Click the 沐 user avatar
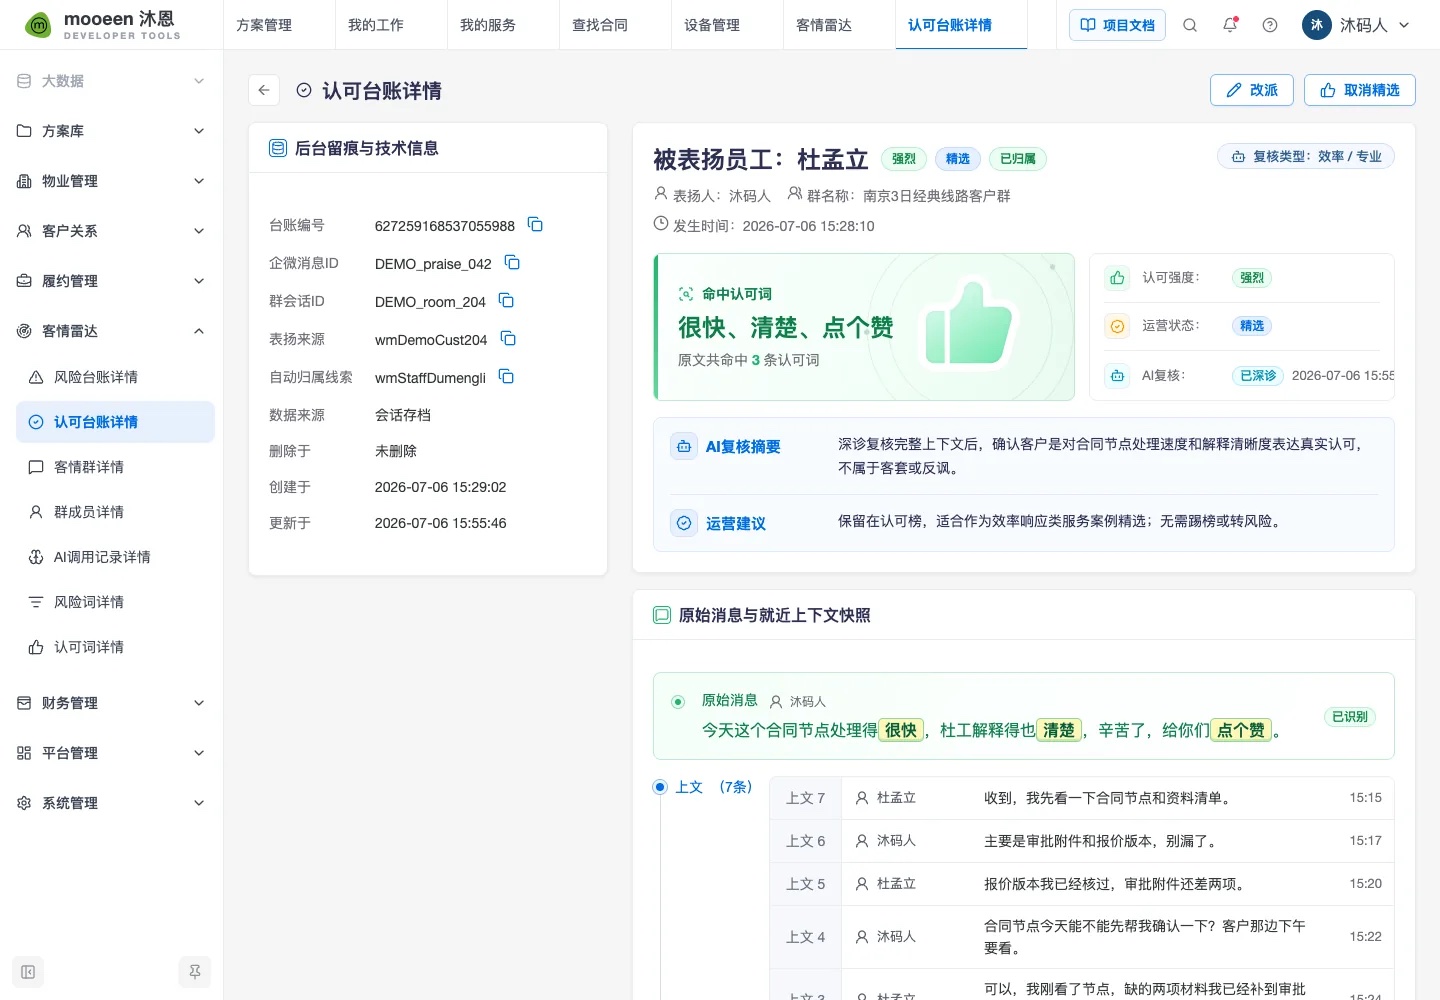 [x=1317, y=25]
